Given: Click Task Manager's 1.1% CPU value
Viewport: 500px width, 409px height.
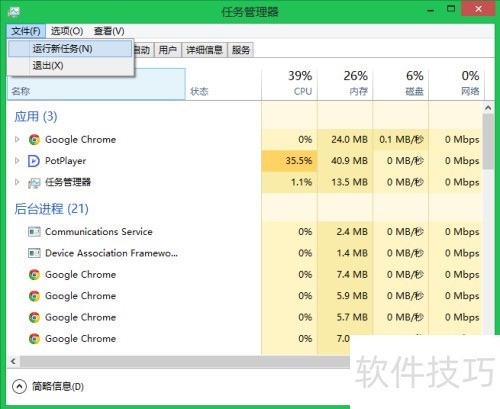Looking at the screenshot, I should coord(301,182).
